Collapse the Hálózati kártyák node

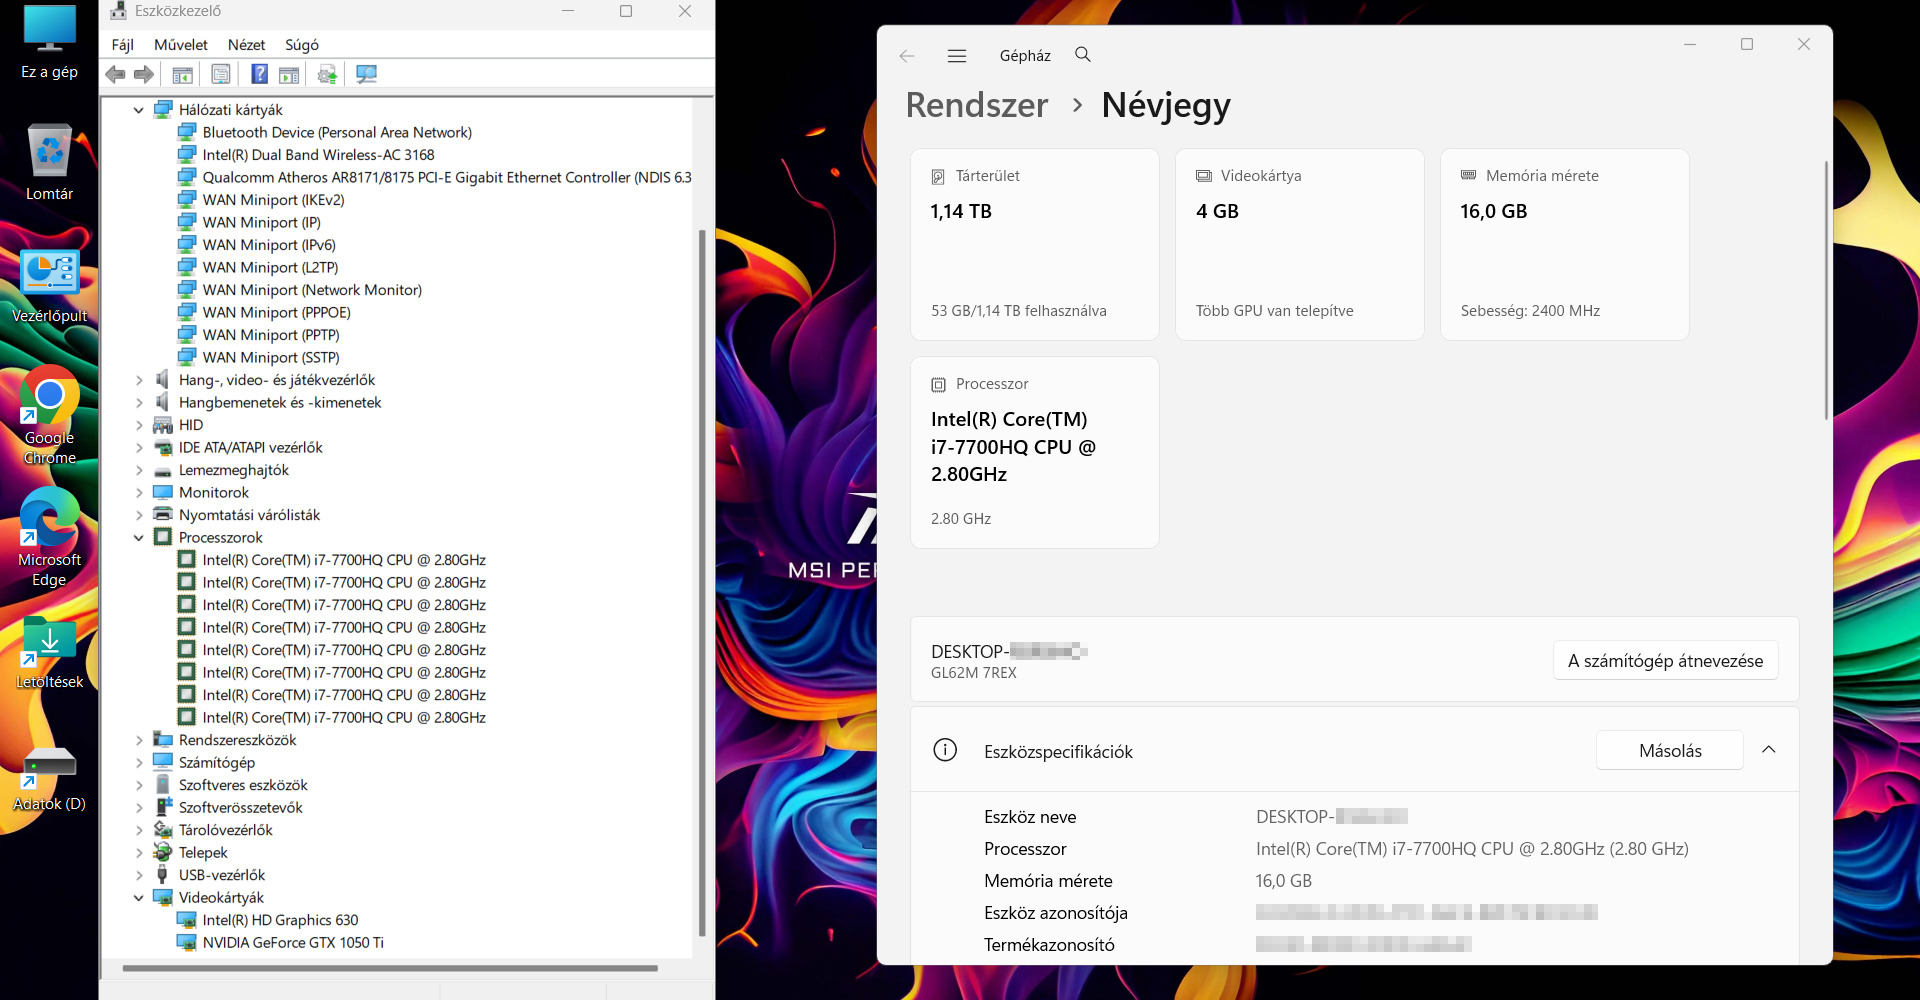tap(139, 110)
